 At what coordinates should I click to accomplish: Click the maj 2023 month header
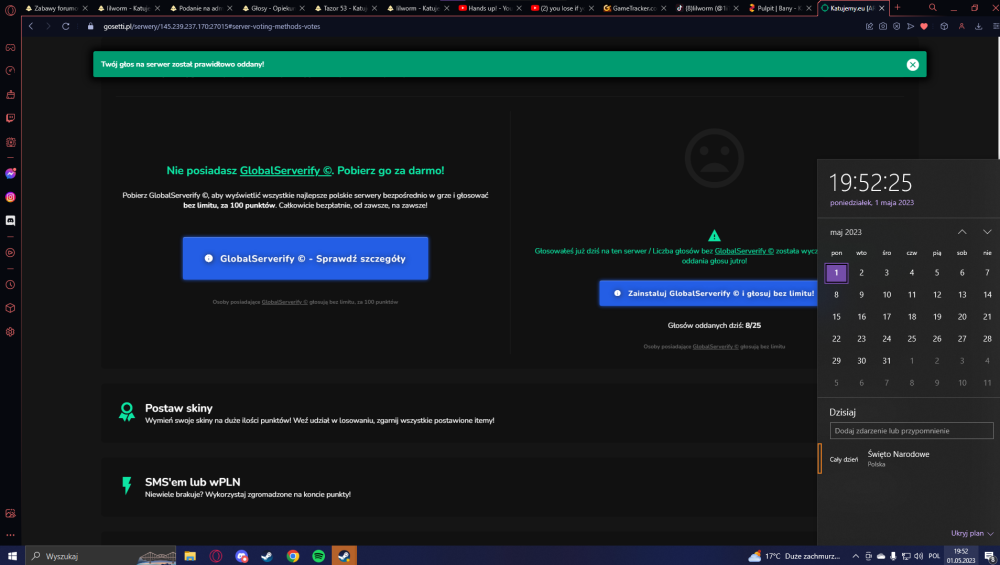pos(846,232)
